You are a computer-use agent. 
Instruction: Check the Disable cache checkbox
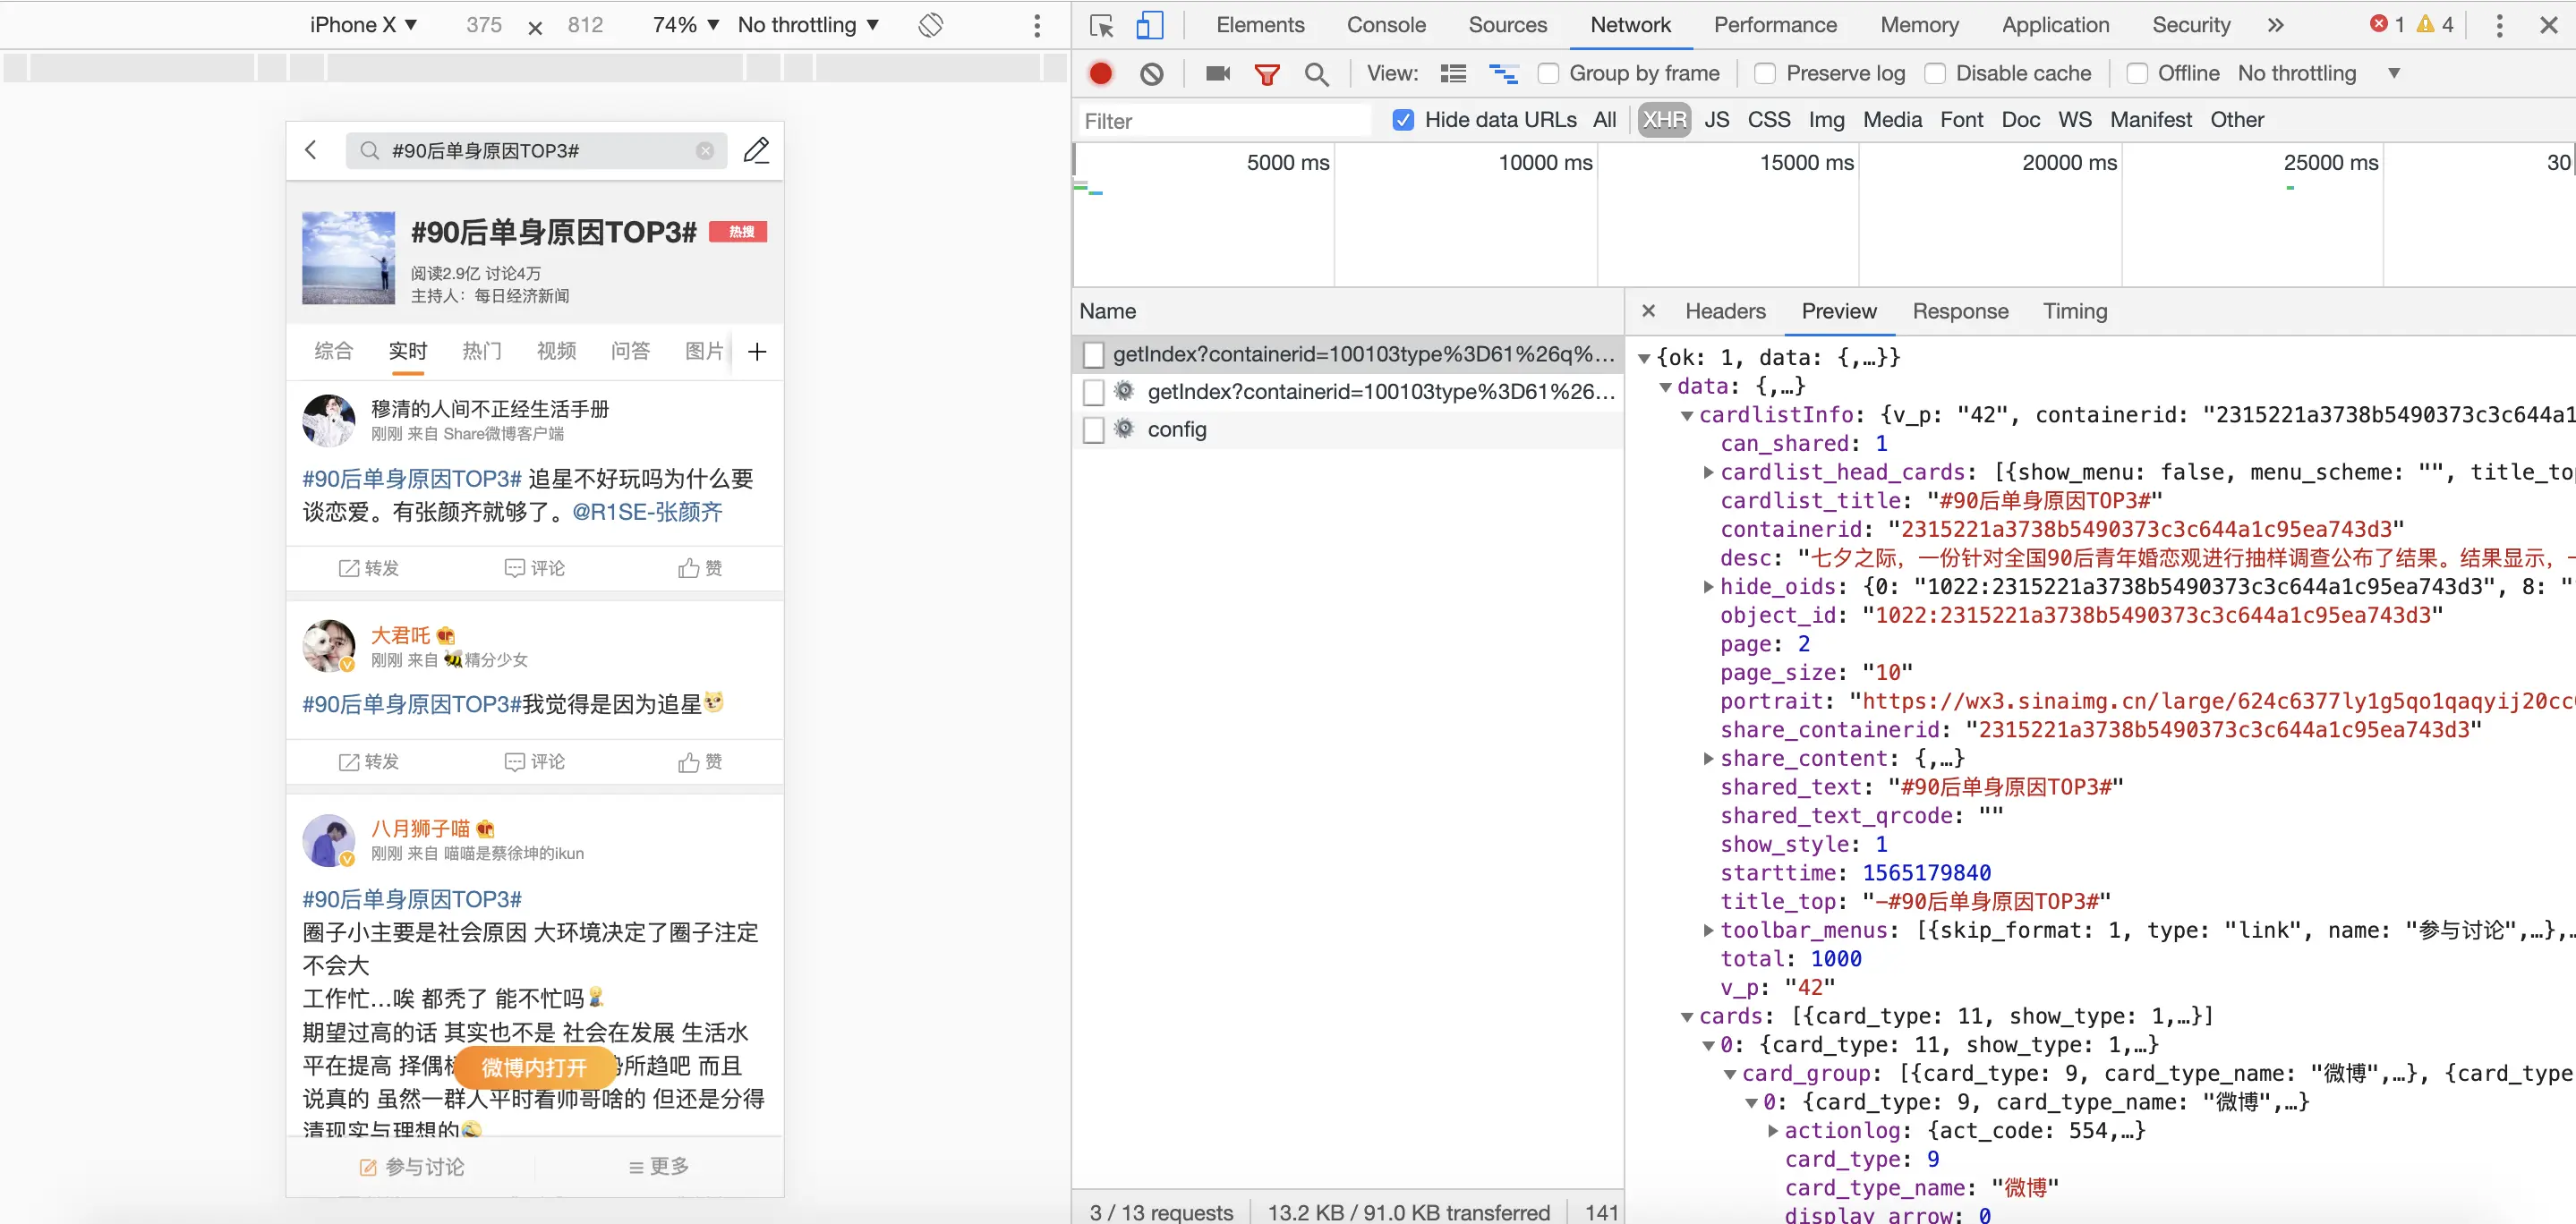click(x=1935, y=73)
